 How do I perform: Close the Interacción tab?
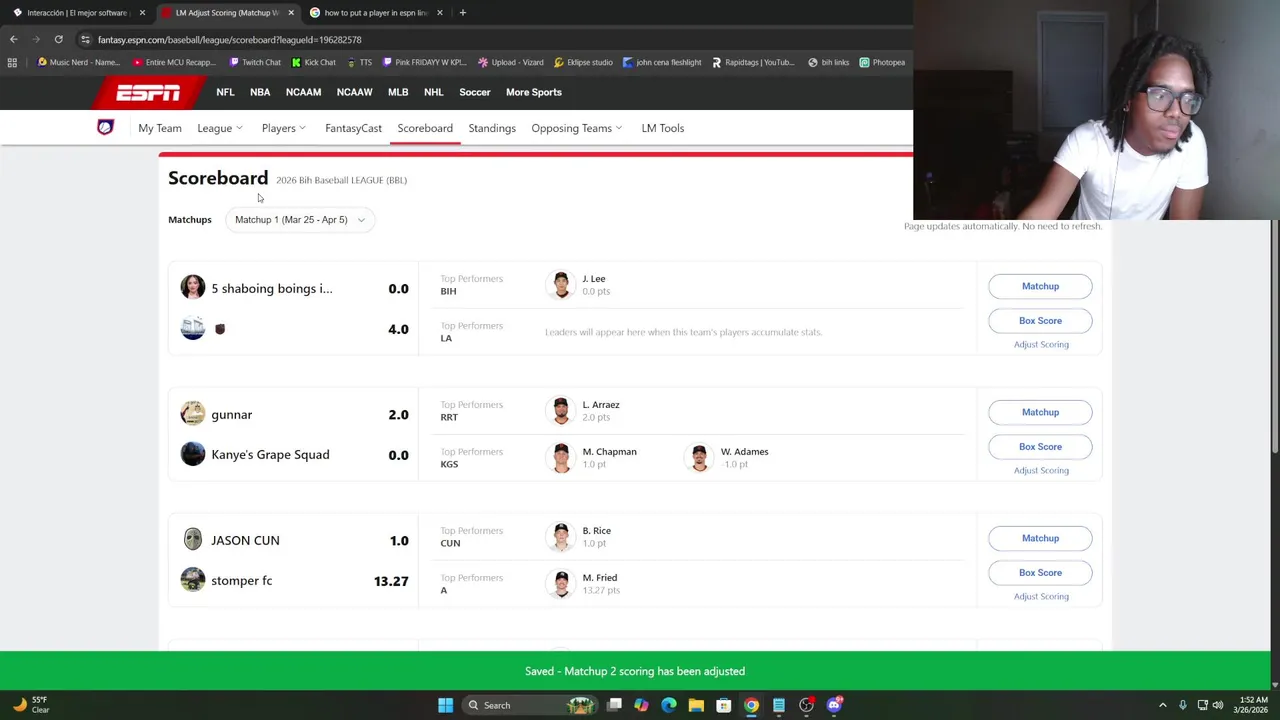click(142, 13)
